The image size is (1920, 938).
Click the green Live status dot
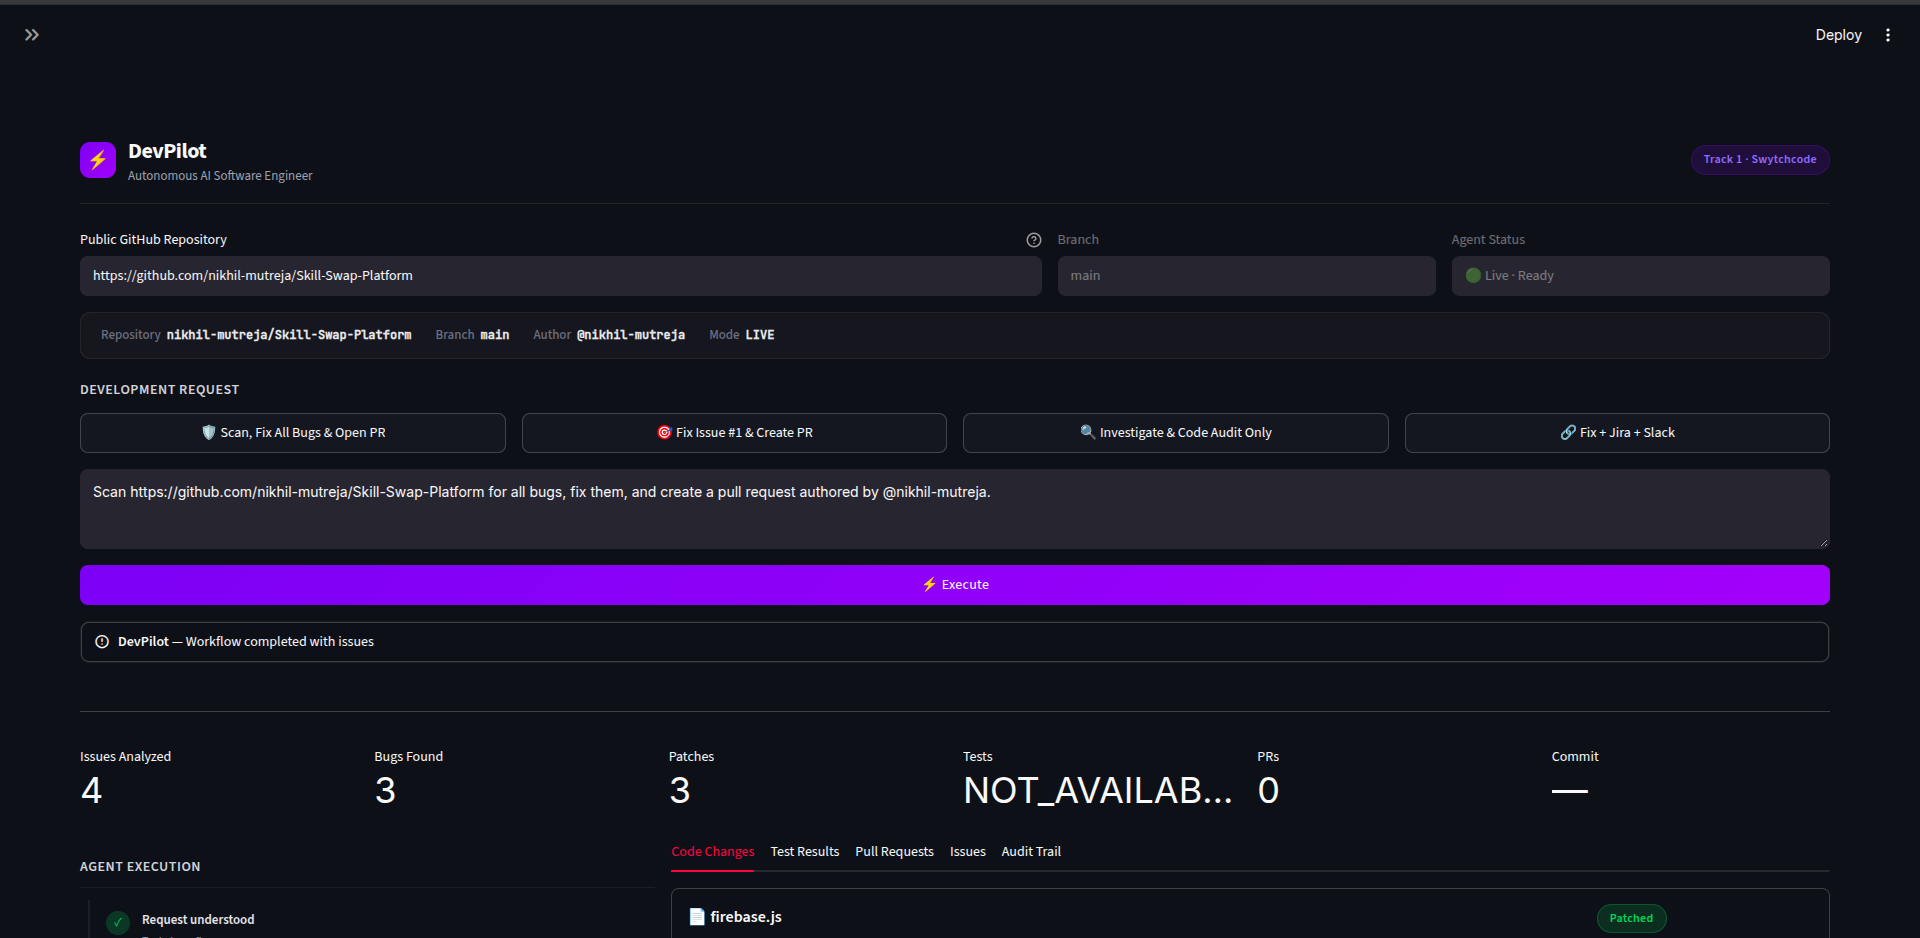point(1473,276)
